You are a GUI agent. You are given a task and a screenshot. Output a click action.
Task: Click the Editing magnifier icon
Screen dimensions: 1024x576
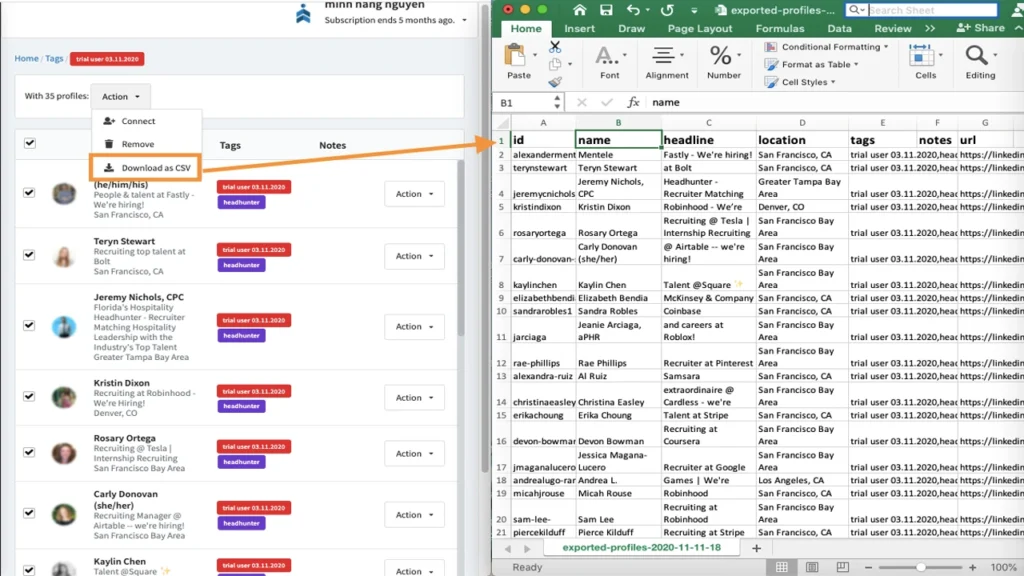[975, 55]
